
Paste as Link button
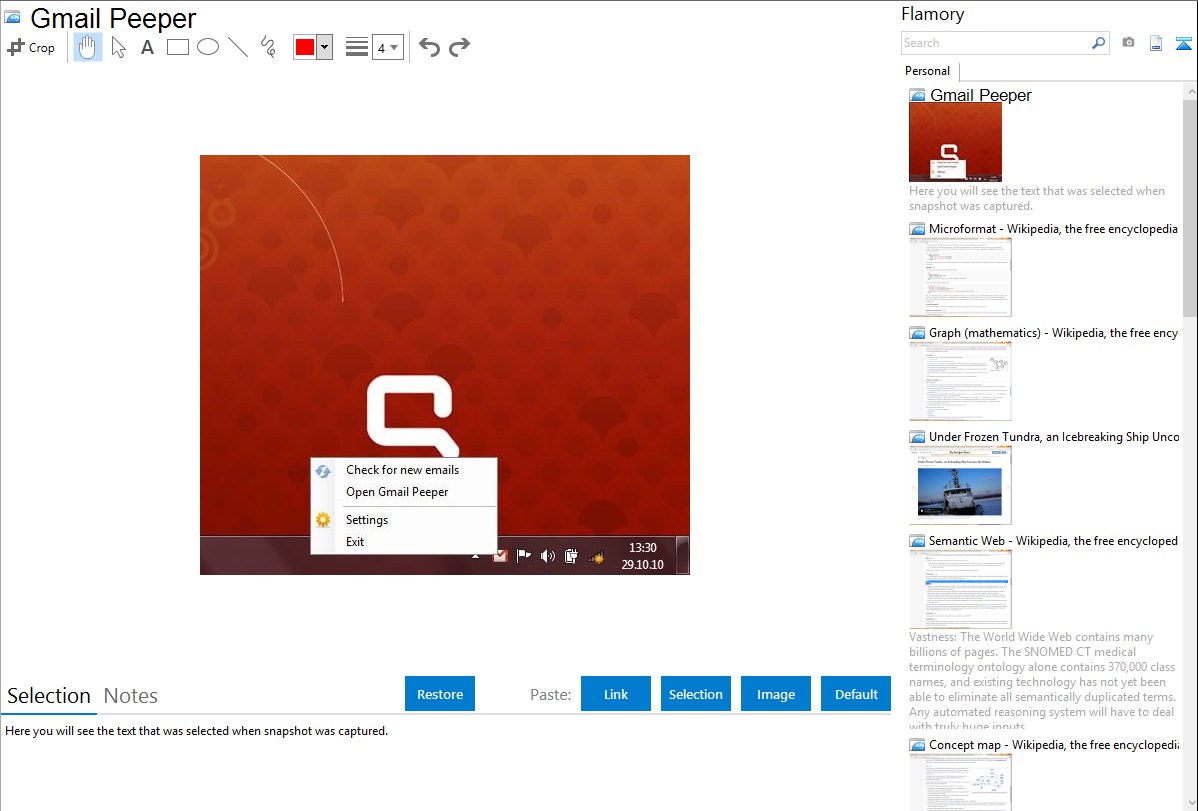(616, 694)
